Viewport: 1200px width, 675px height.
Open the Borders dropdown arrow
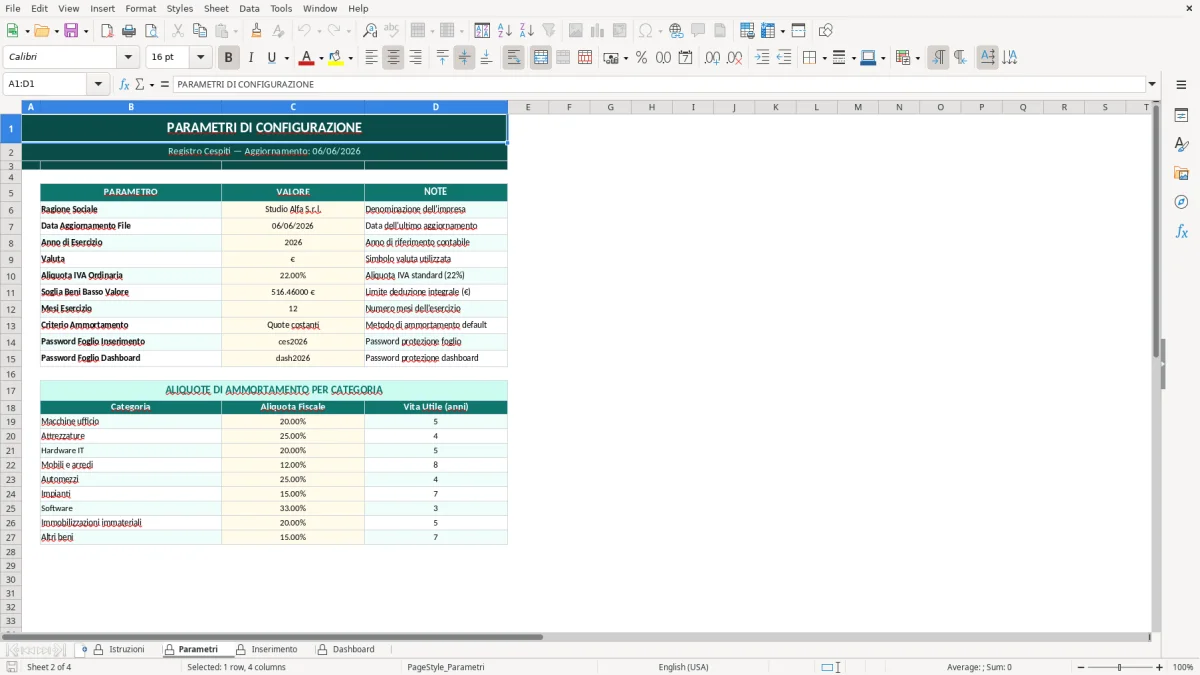click(823, 58)
